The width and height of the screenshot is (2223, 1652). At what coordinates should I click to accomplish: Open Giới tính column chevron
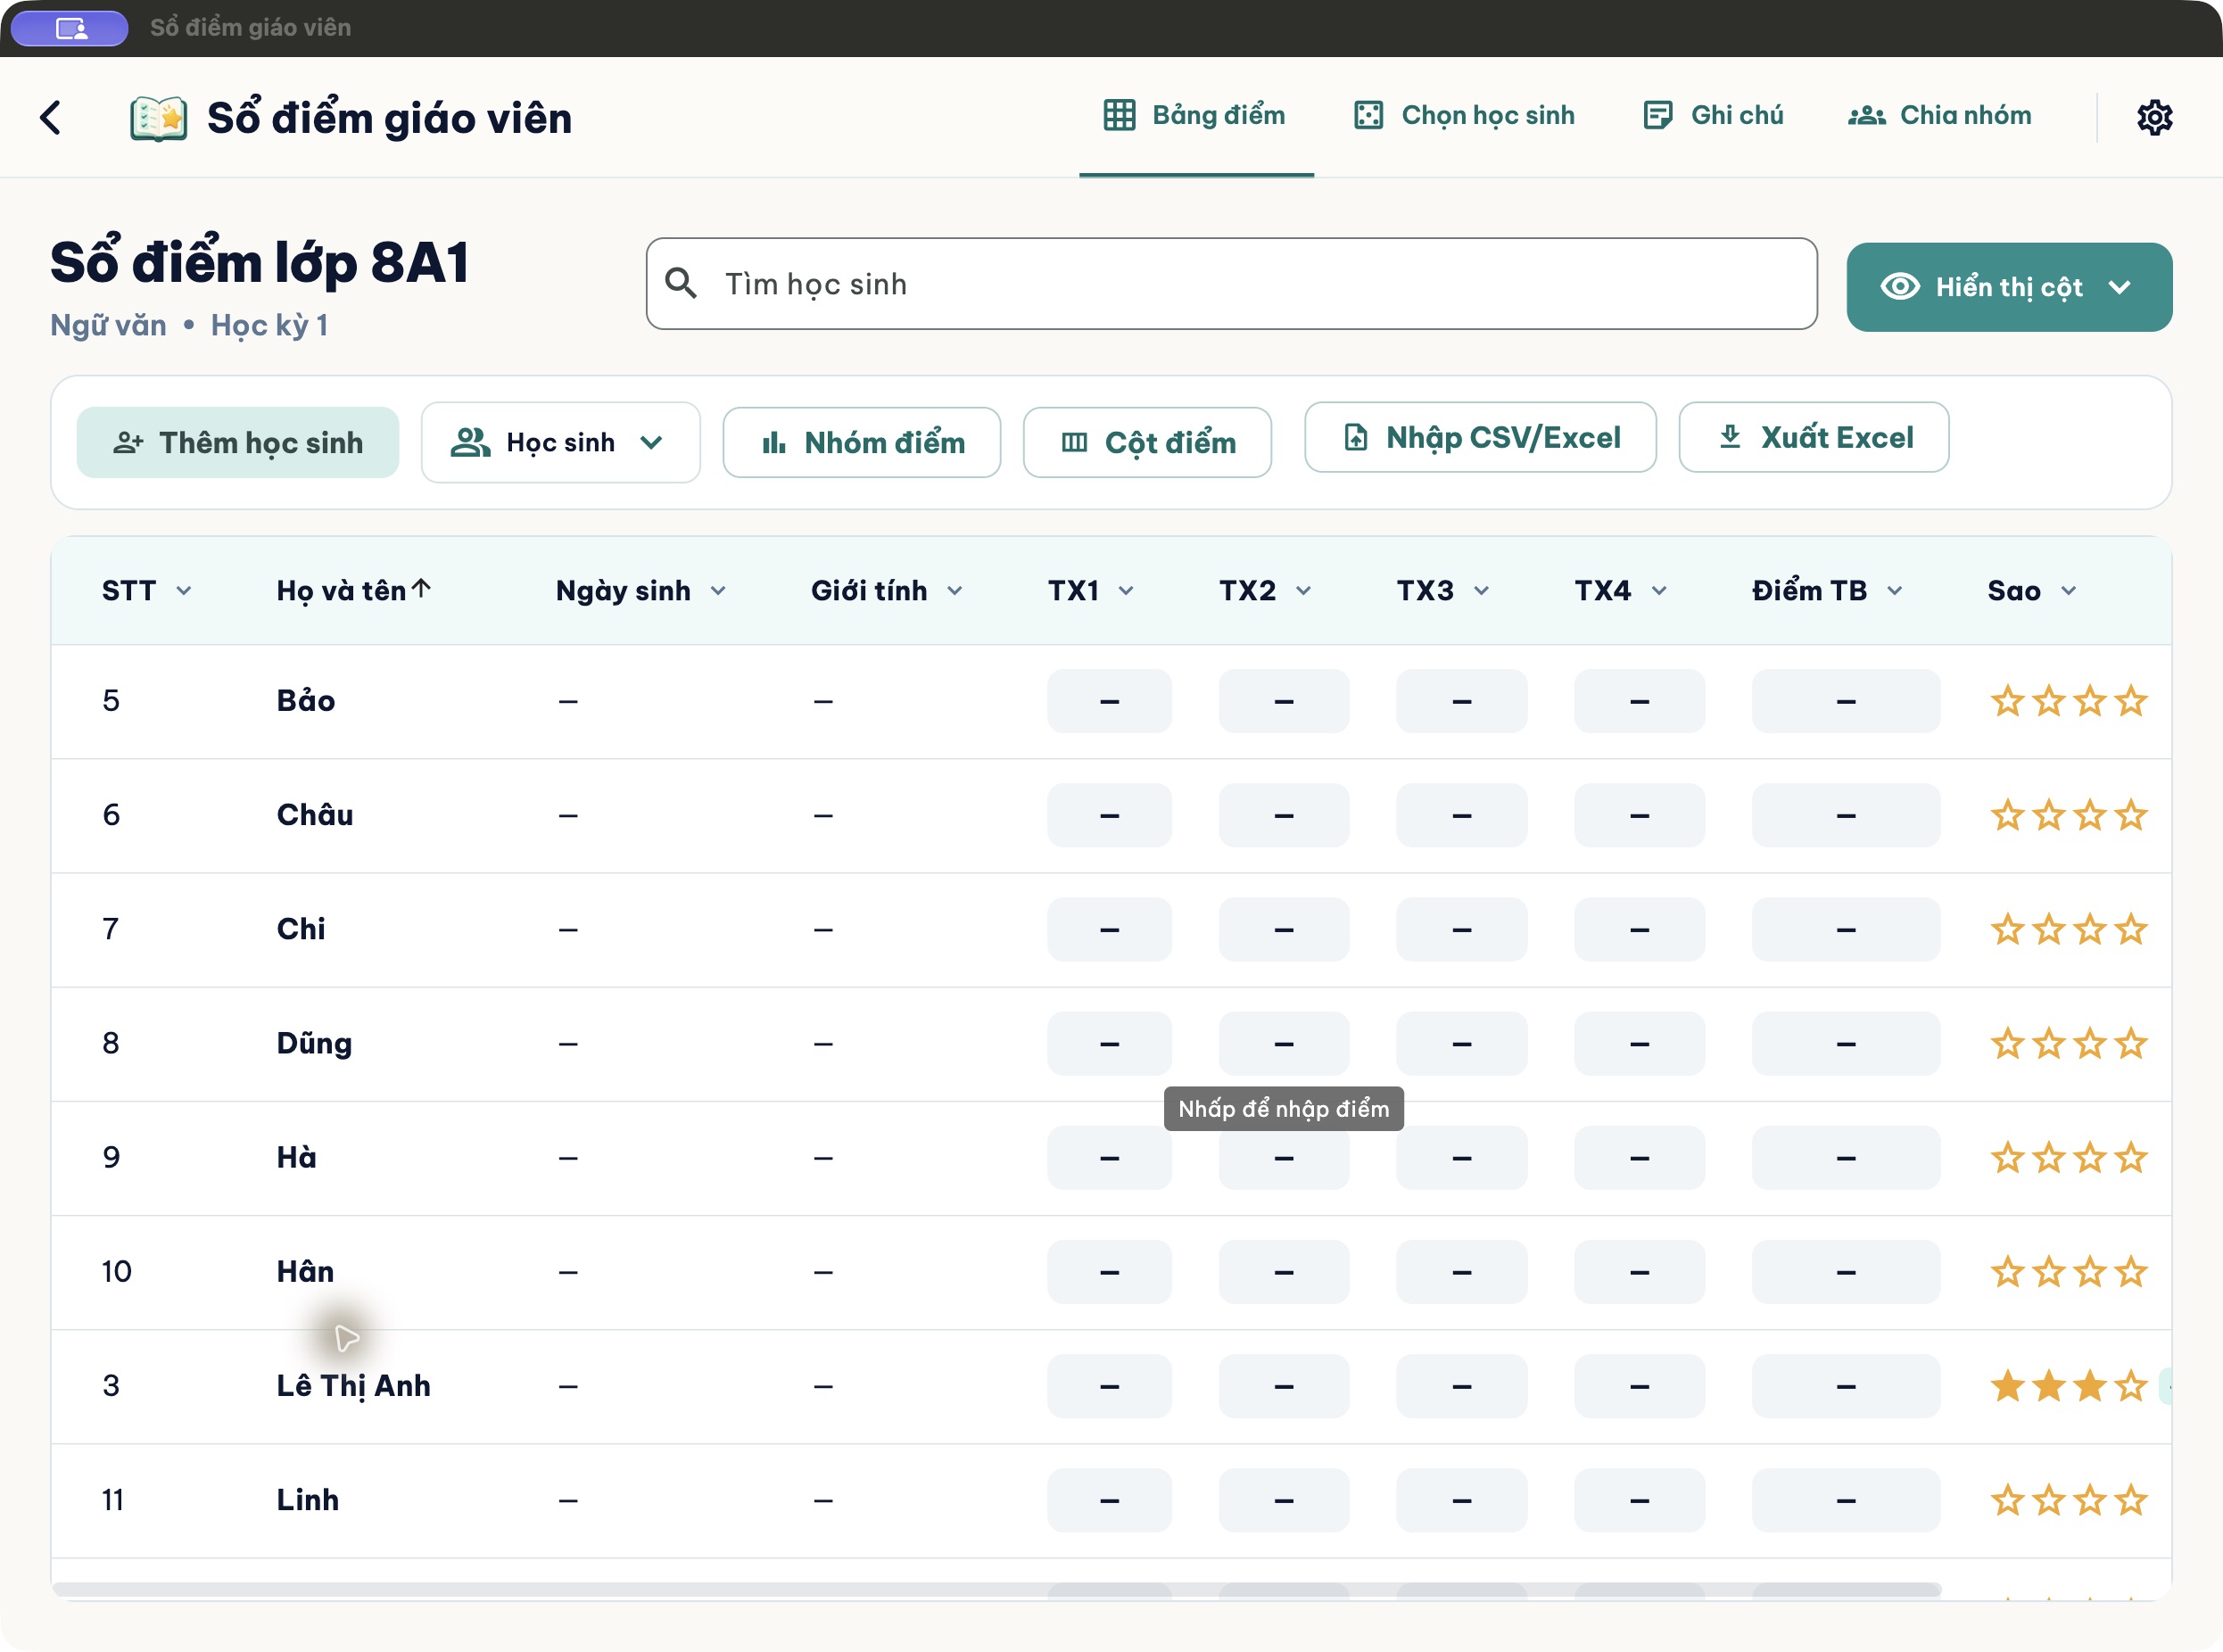coord(955,591)
